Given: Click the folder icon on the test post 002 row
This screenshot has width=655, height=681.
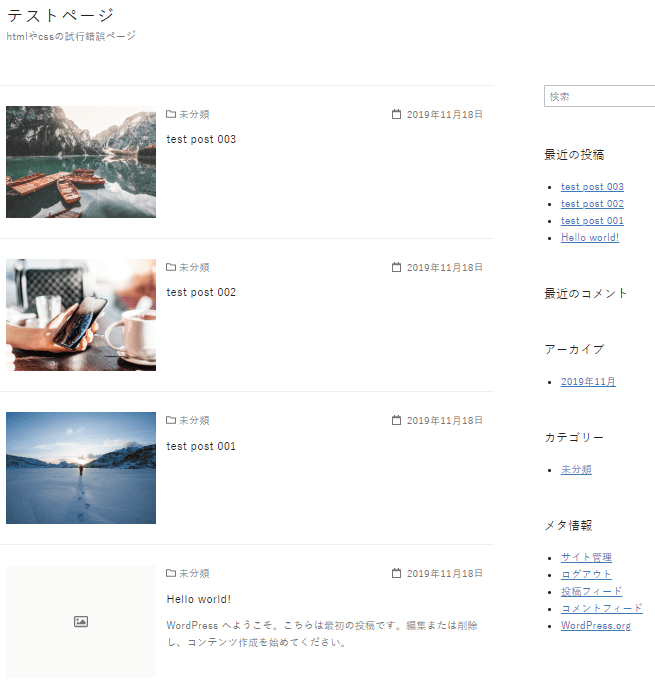Looking at the screenshot, I should [x=171, y=267].
